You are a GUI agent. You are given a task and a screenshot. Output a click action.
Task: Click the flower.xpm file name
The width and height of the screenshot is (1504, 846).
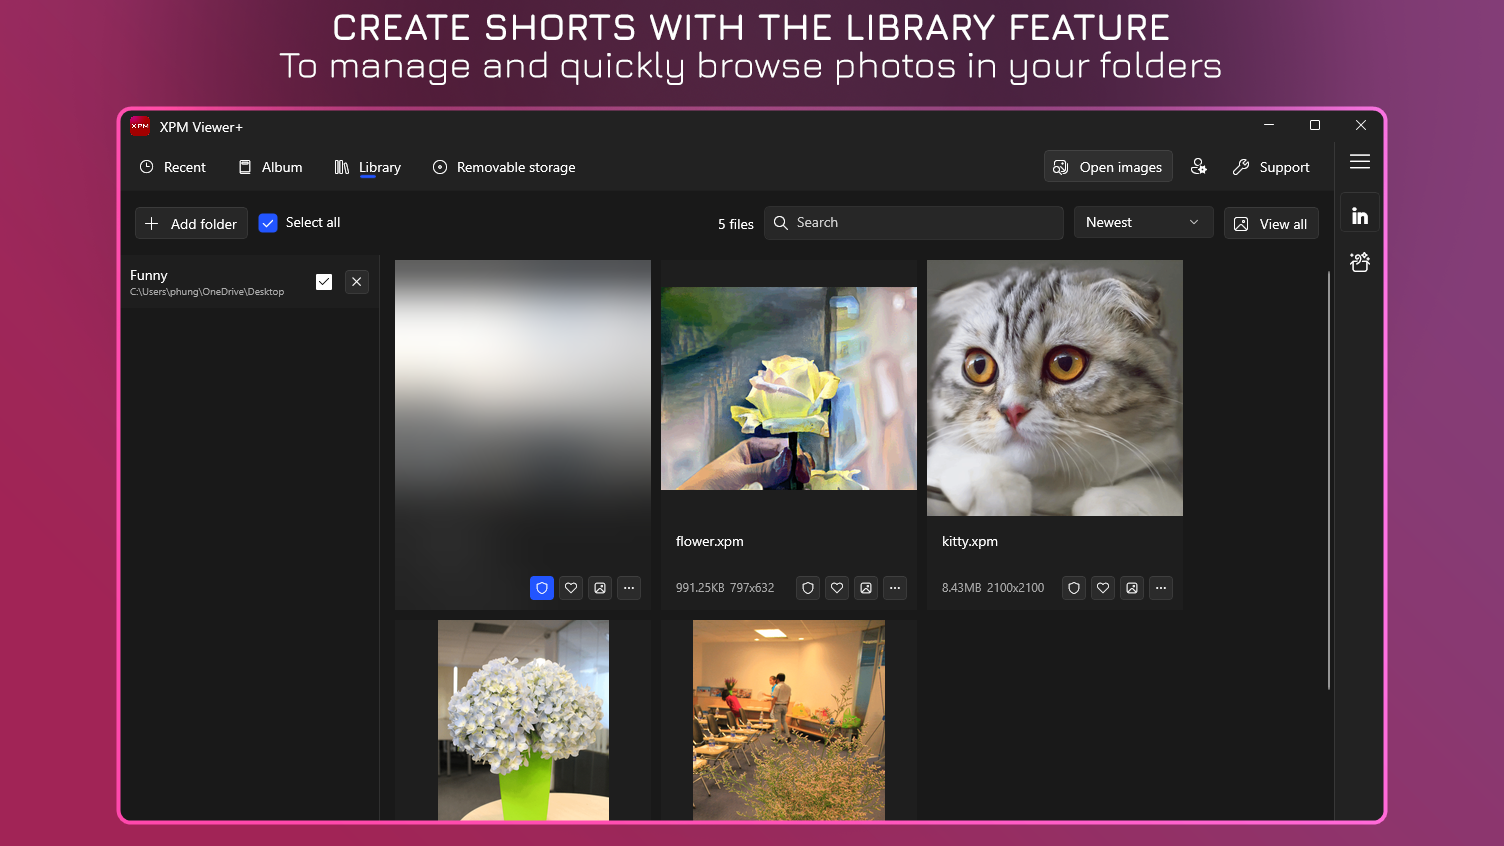click(710, 541)
